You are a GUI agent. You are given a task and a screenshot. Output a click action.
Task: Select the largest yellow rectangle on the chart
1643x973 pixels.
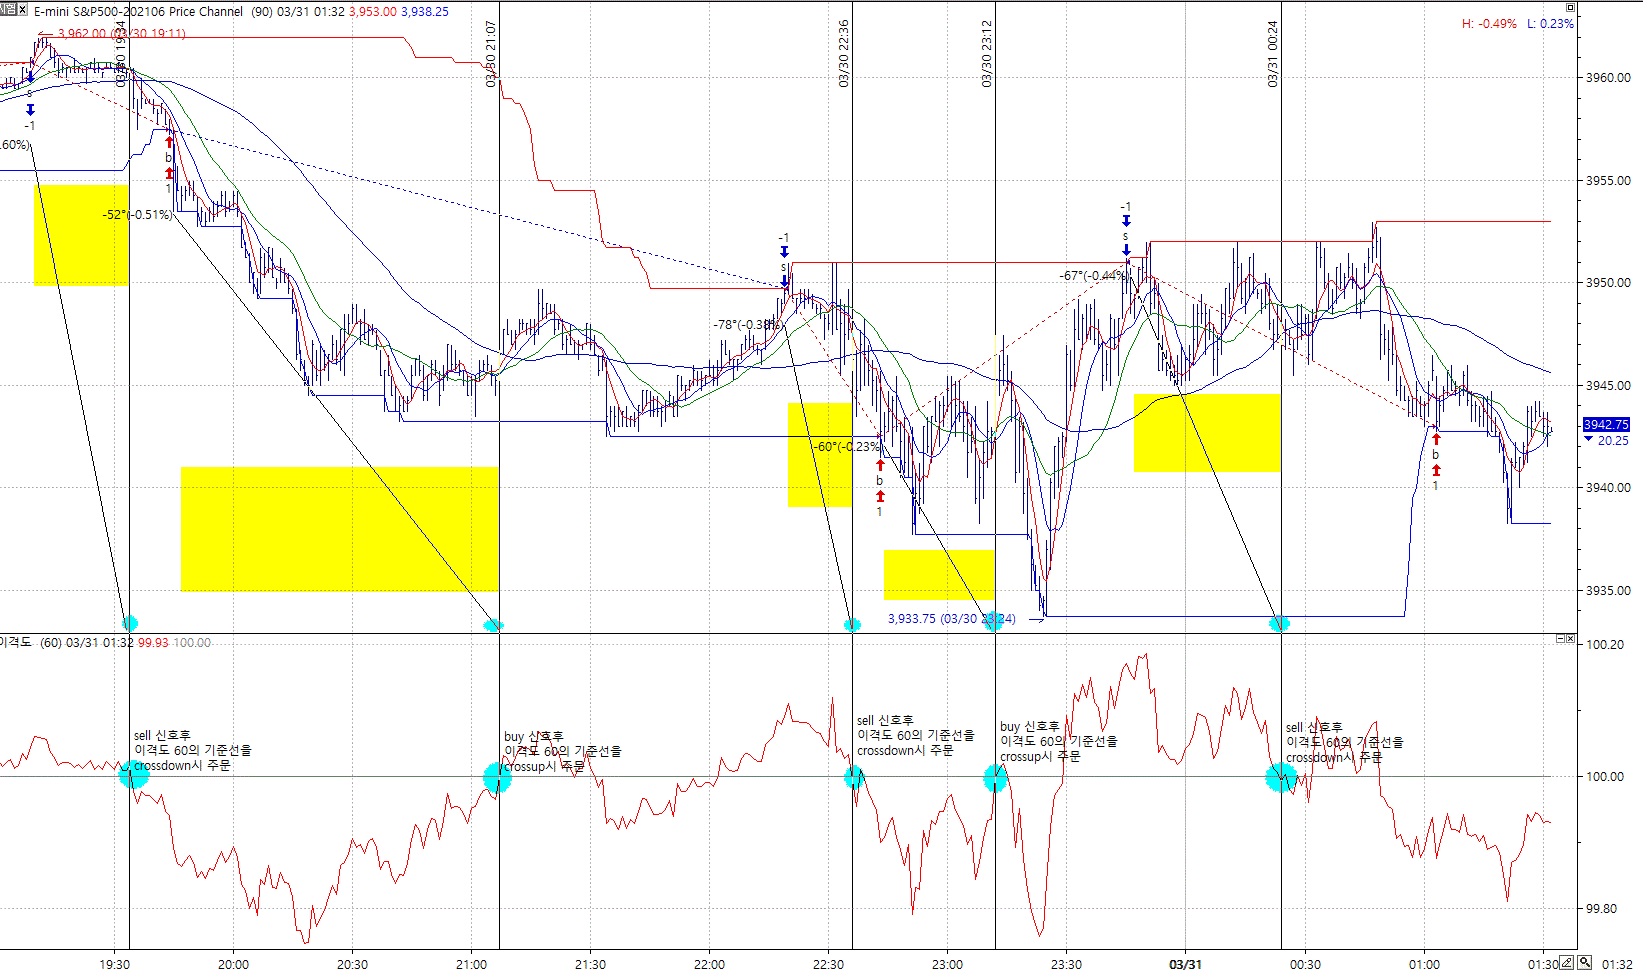click(x=339, y=528)
